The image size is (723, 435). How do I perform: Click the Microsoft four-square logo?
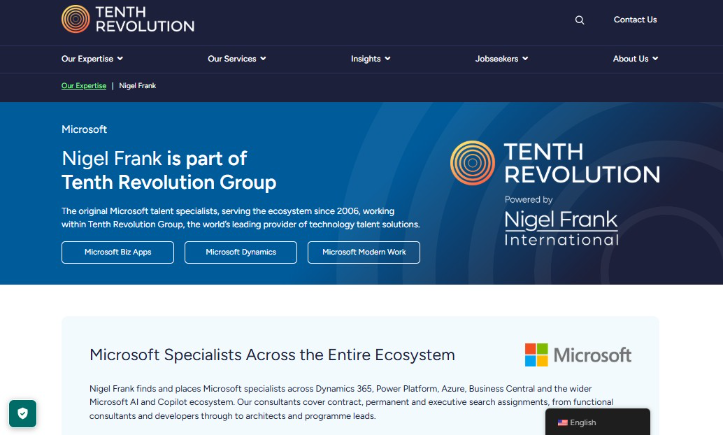tap(536, 355)
